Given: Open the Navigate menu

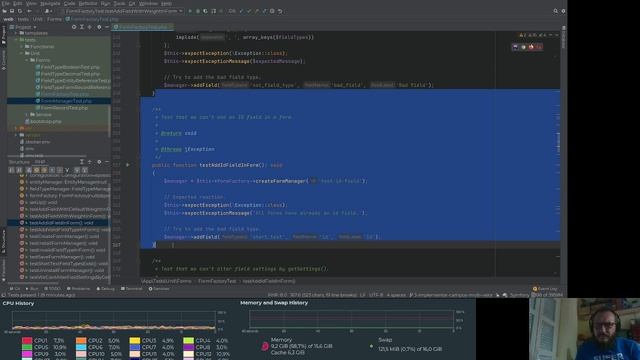Looking at the screenshot, I should coord(50,3).
